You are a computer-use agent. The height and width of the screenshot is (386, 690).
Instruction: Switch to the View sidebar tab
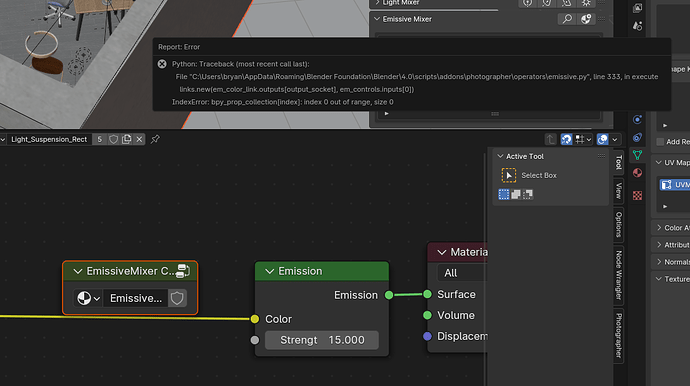click(x=619, y=191)
